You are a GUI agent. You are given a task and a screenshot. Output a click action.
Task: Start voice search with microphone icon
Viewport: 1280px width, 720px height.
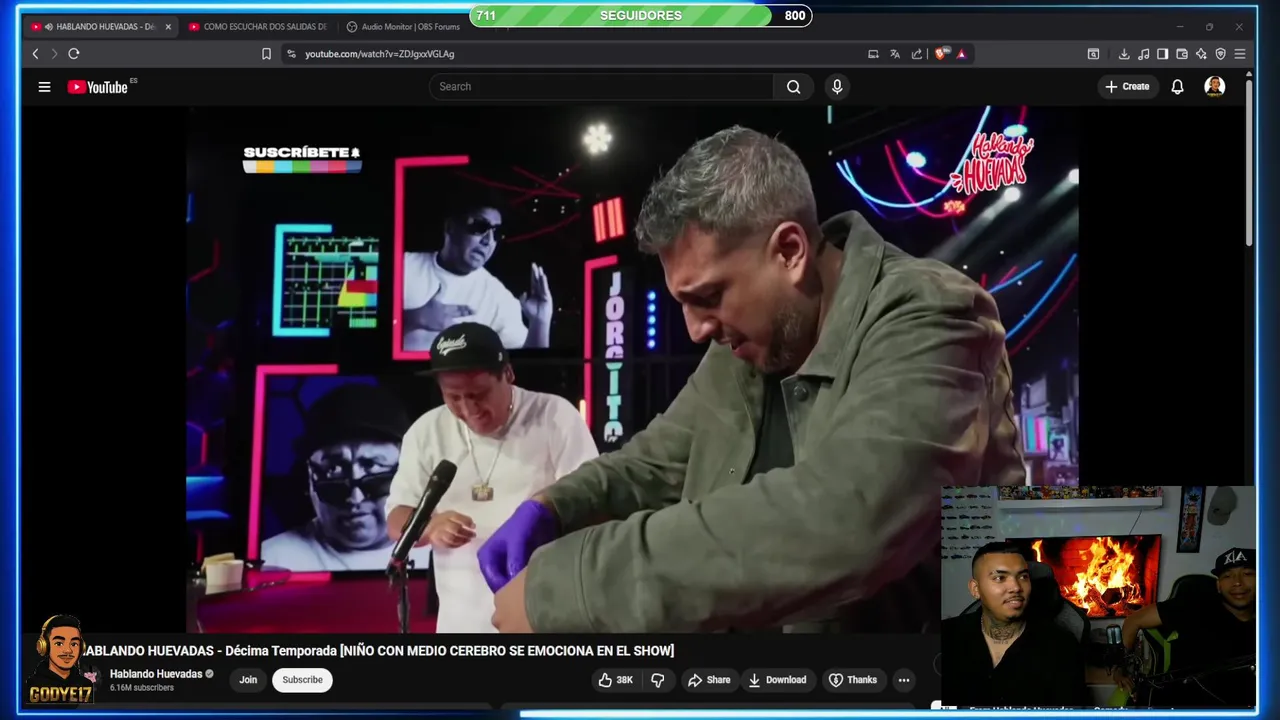[x=837, y=87]
